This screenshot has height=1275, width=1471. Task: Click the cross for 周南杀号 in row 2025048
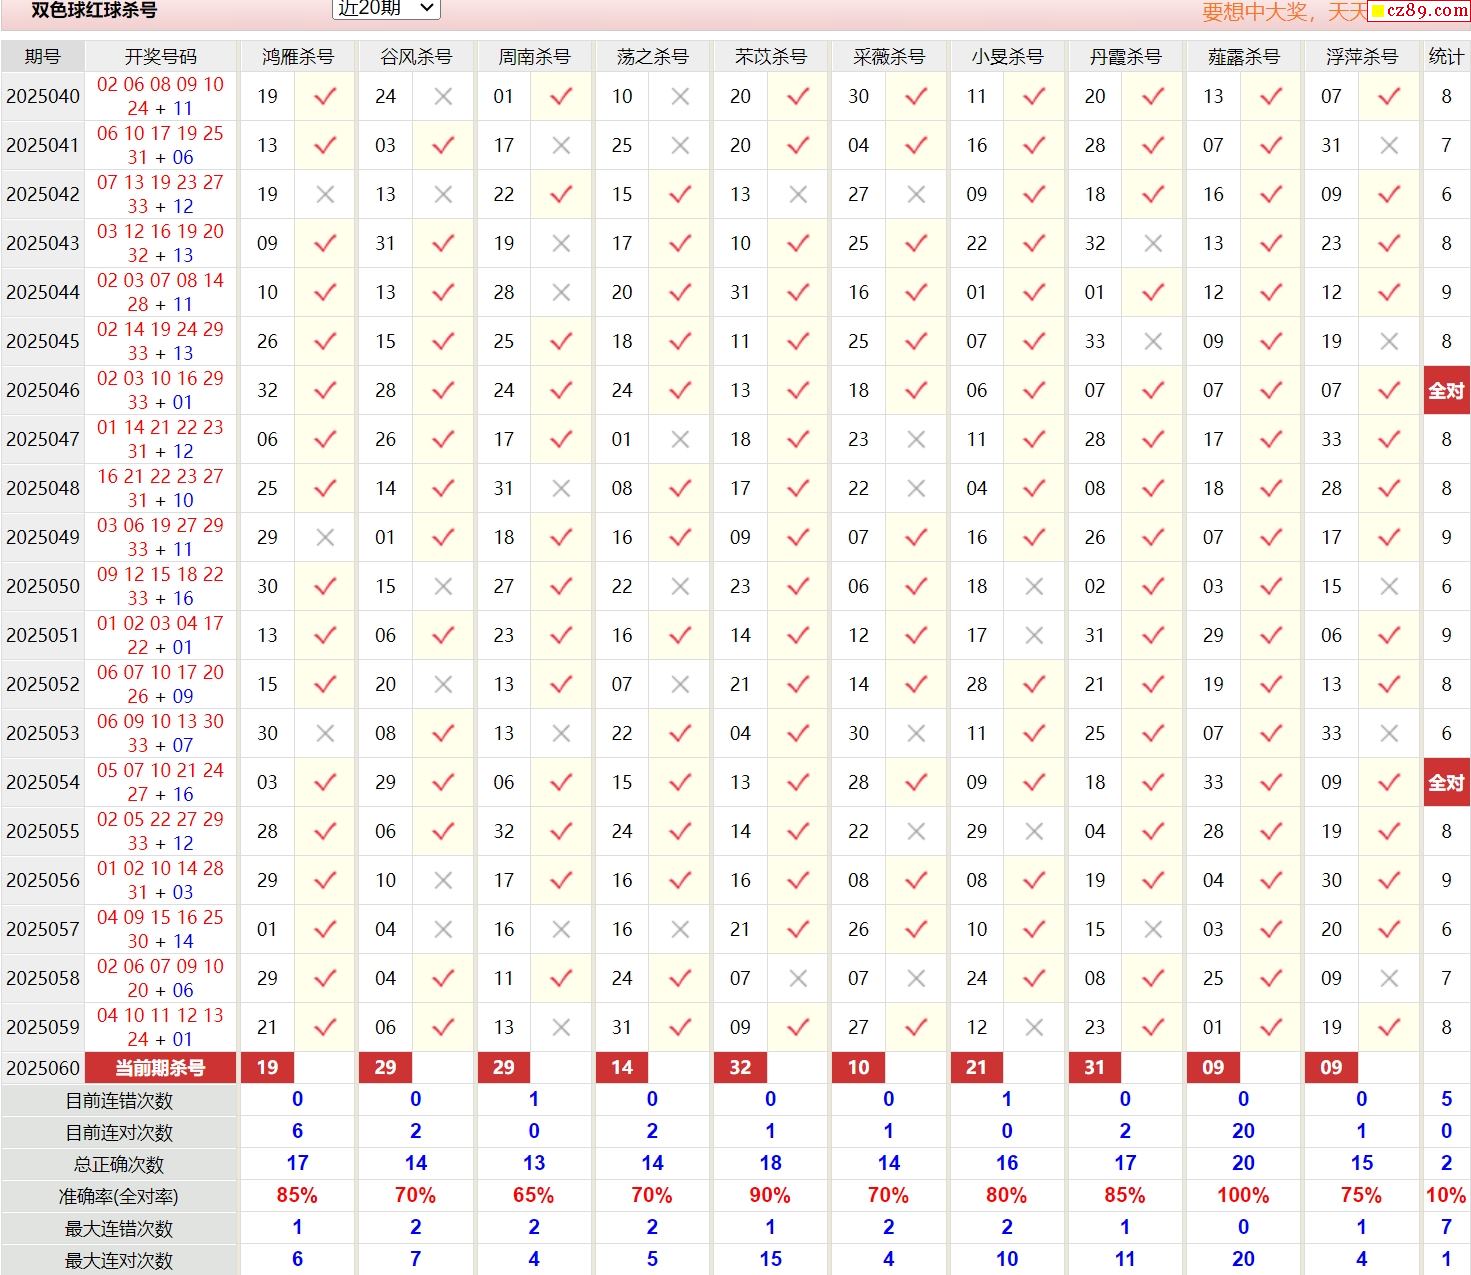pyautogui.click(x=561, y=489)
